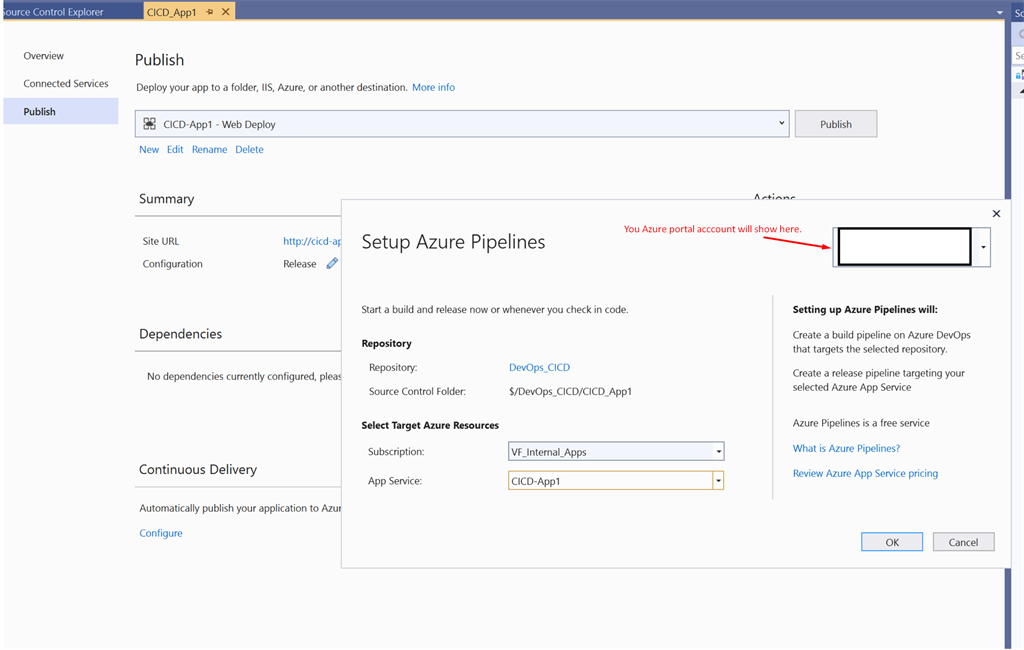Click the web deploy profile icon
The height and width of the screenshot is (650, 1024).
pyautogui.click(x=150, y=124)
